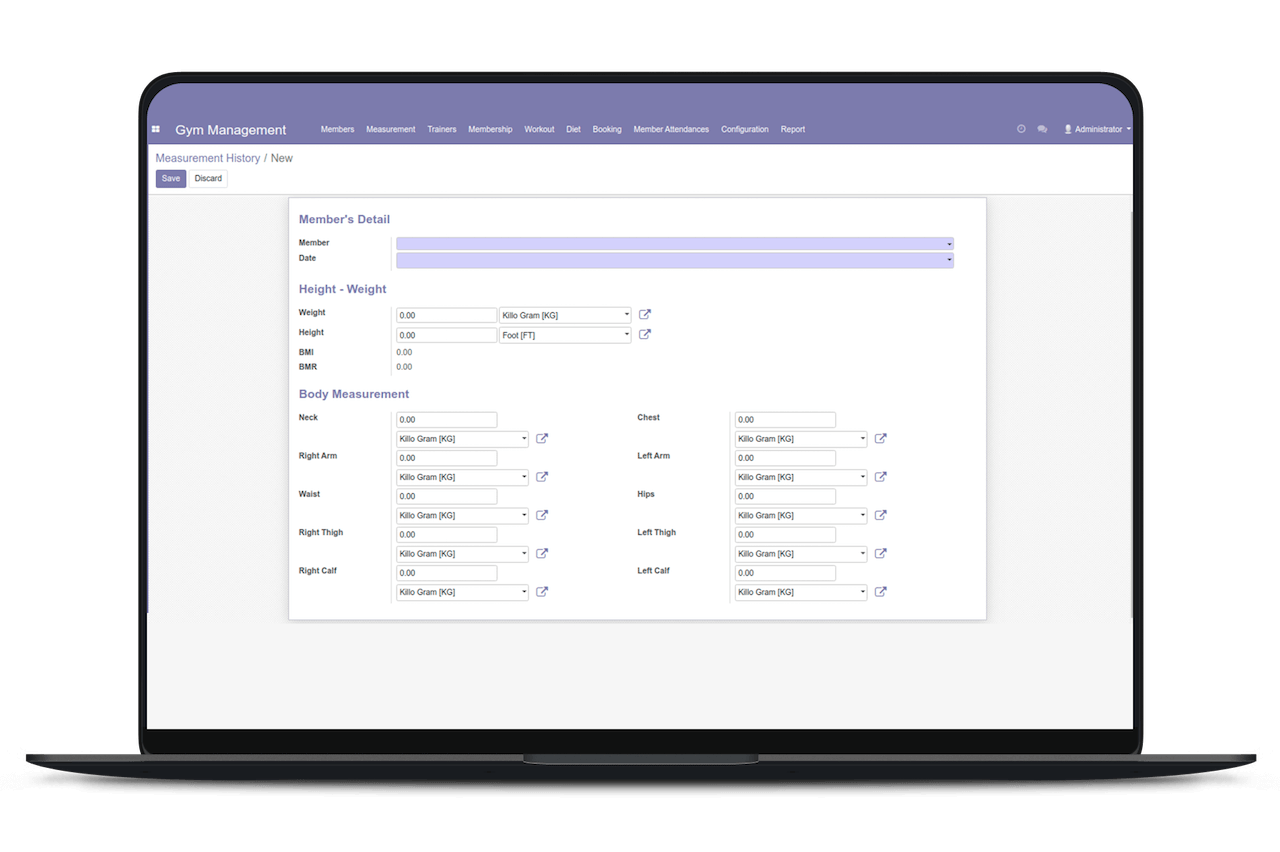Open external link for Height unit
The image size is (1280, 852).
pos(645,335)
